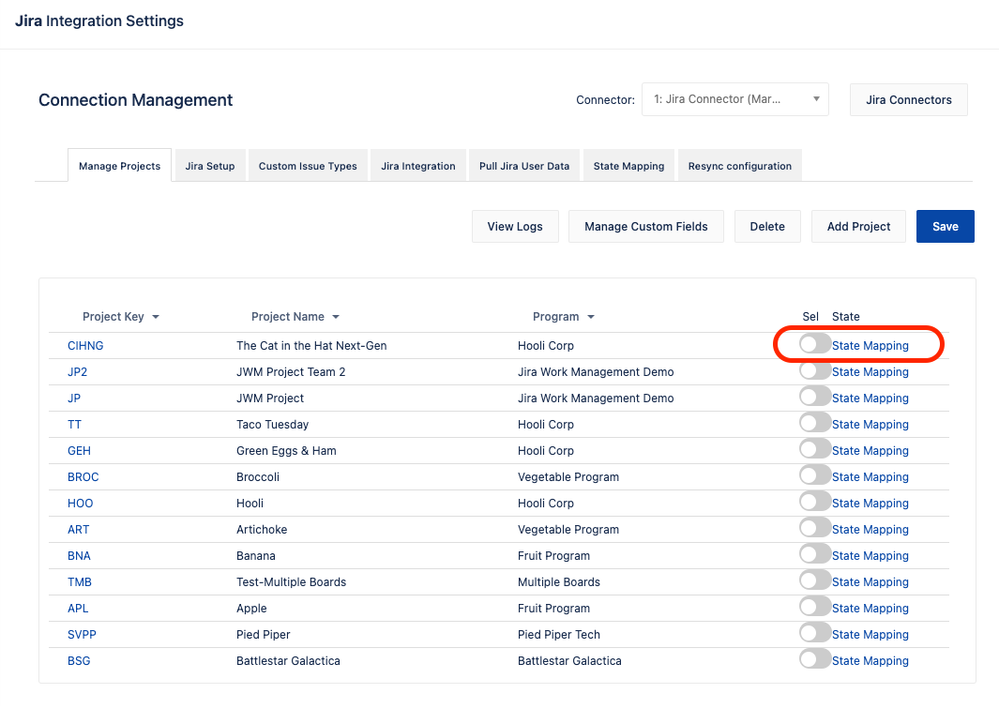This screenshot has width=999, height=706.
Task: Toggle the selection switch for JP2 row
Action: (x=815, y=370)
